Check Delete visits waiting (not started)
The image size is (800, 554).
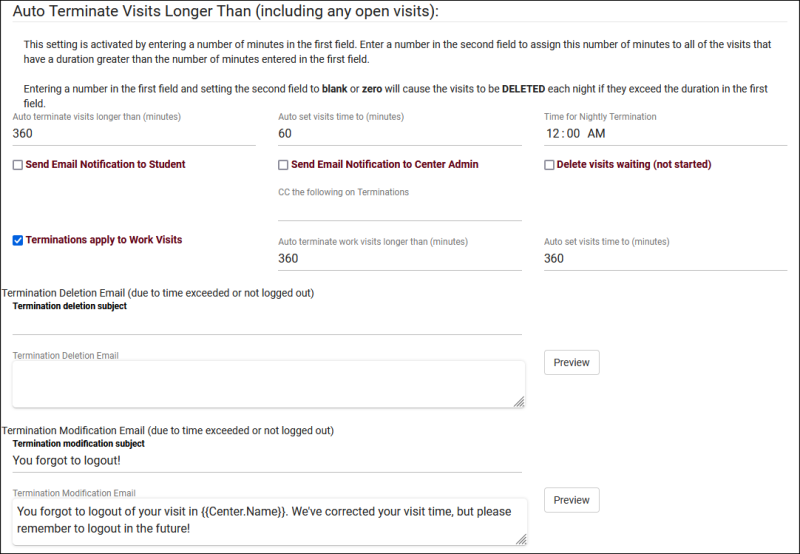[549, 165]
